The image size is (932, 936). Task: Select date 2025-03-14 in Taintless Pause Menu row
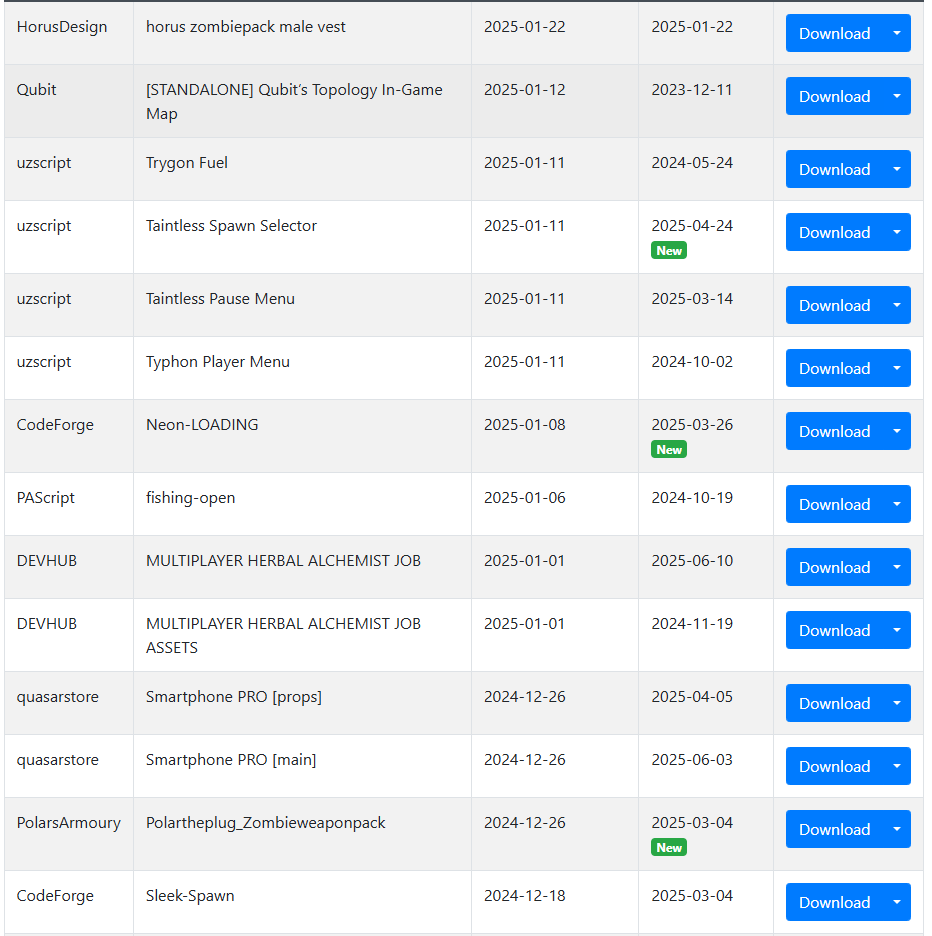[x=692, y=298]
